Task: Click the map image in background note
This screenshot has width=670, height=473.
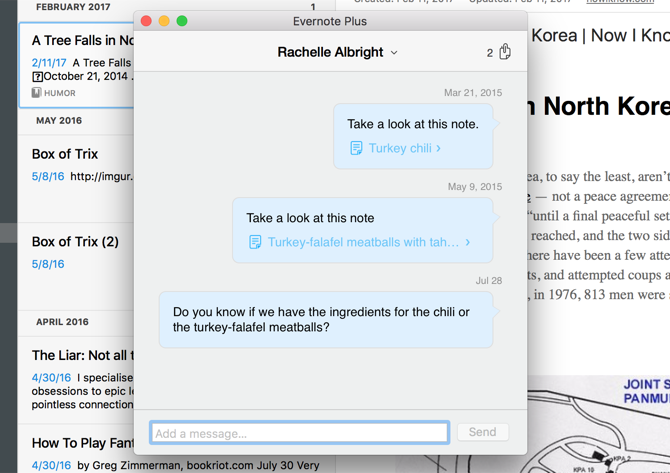Action: pyautogui.click(x=598, y=424)
